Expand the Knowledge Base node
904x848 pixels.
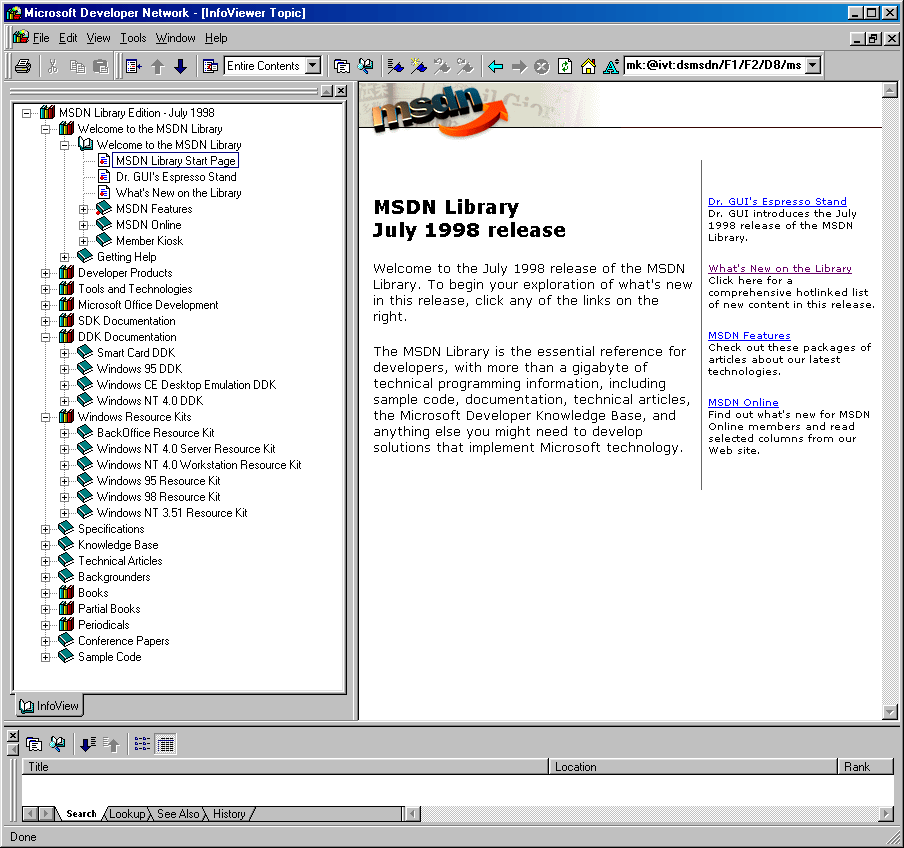[x=46, y=545]
